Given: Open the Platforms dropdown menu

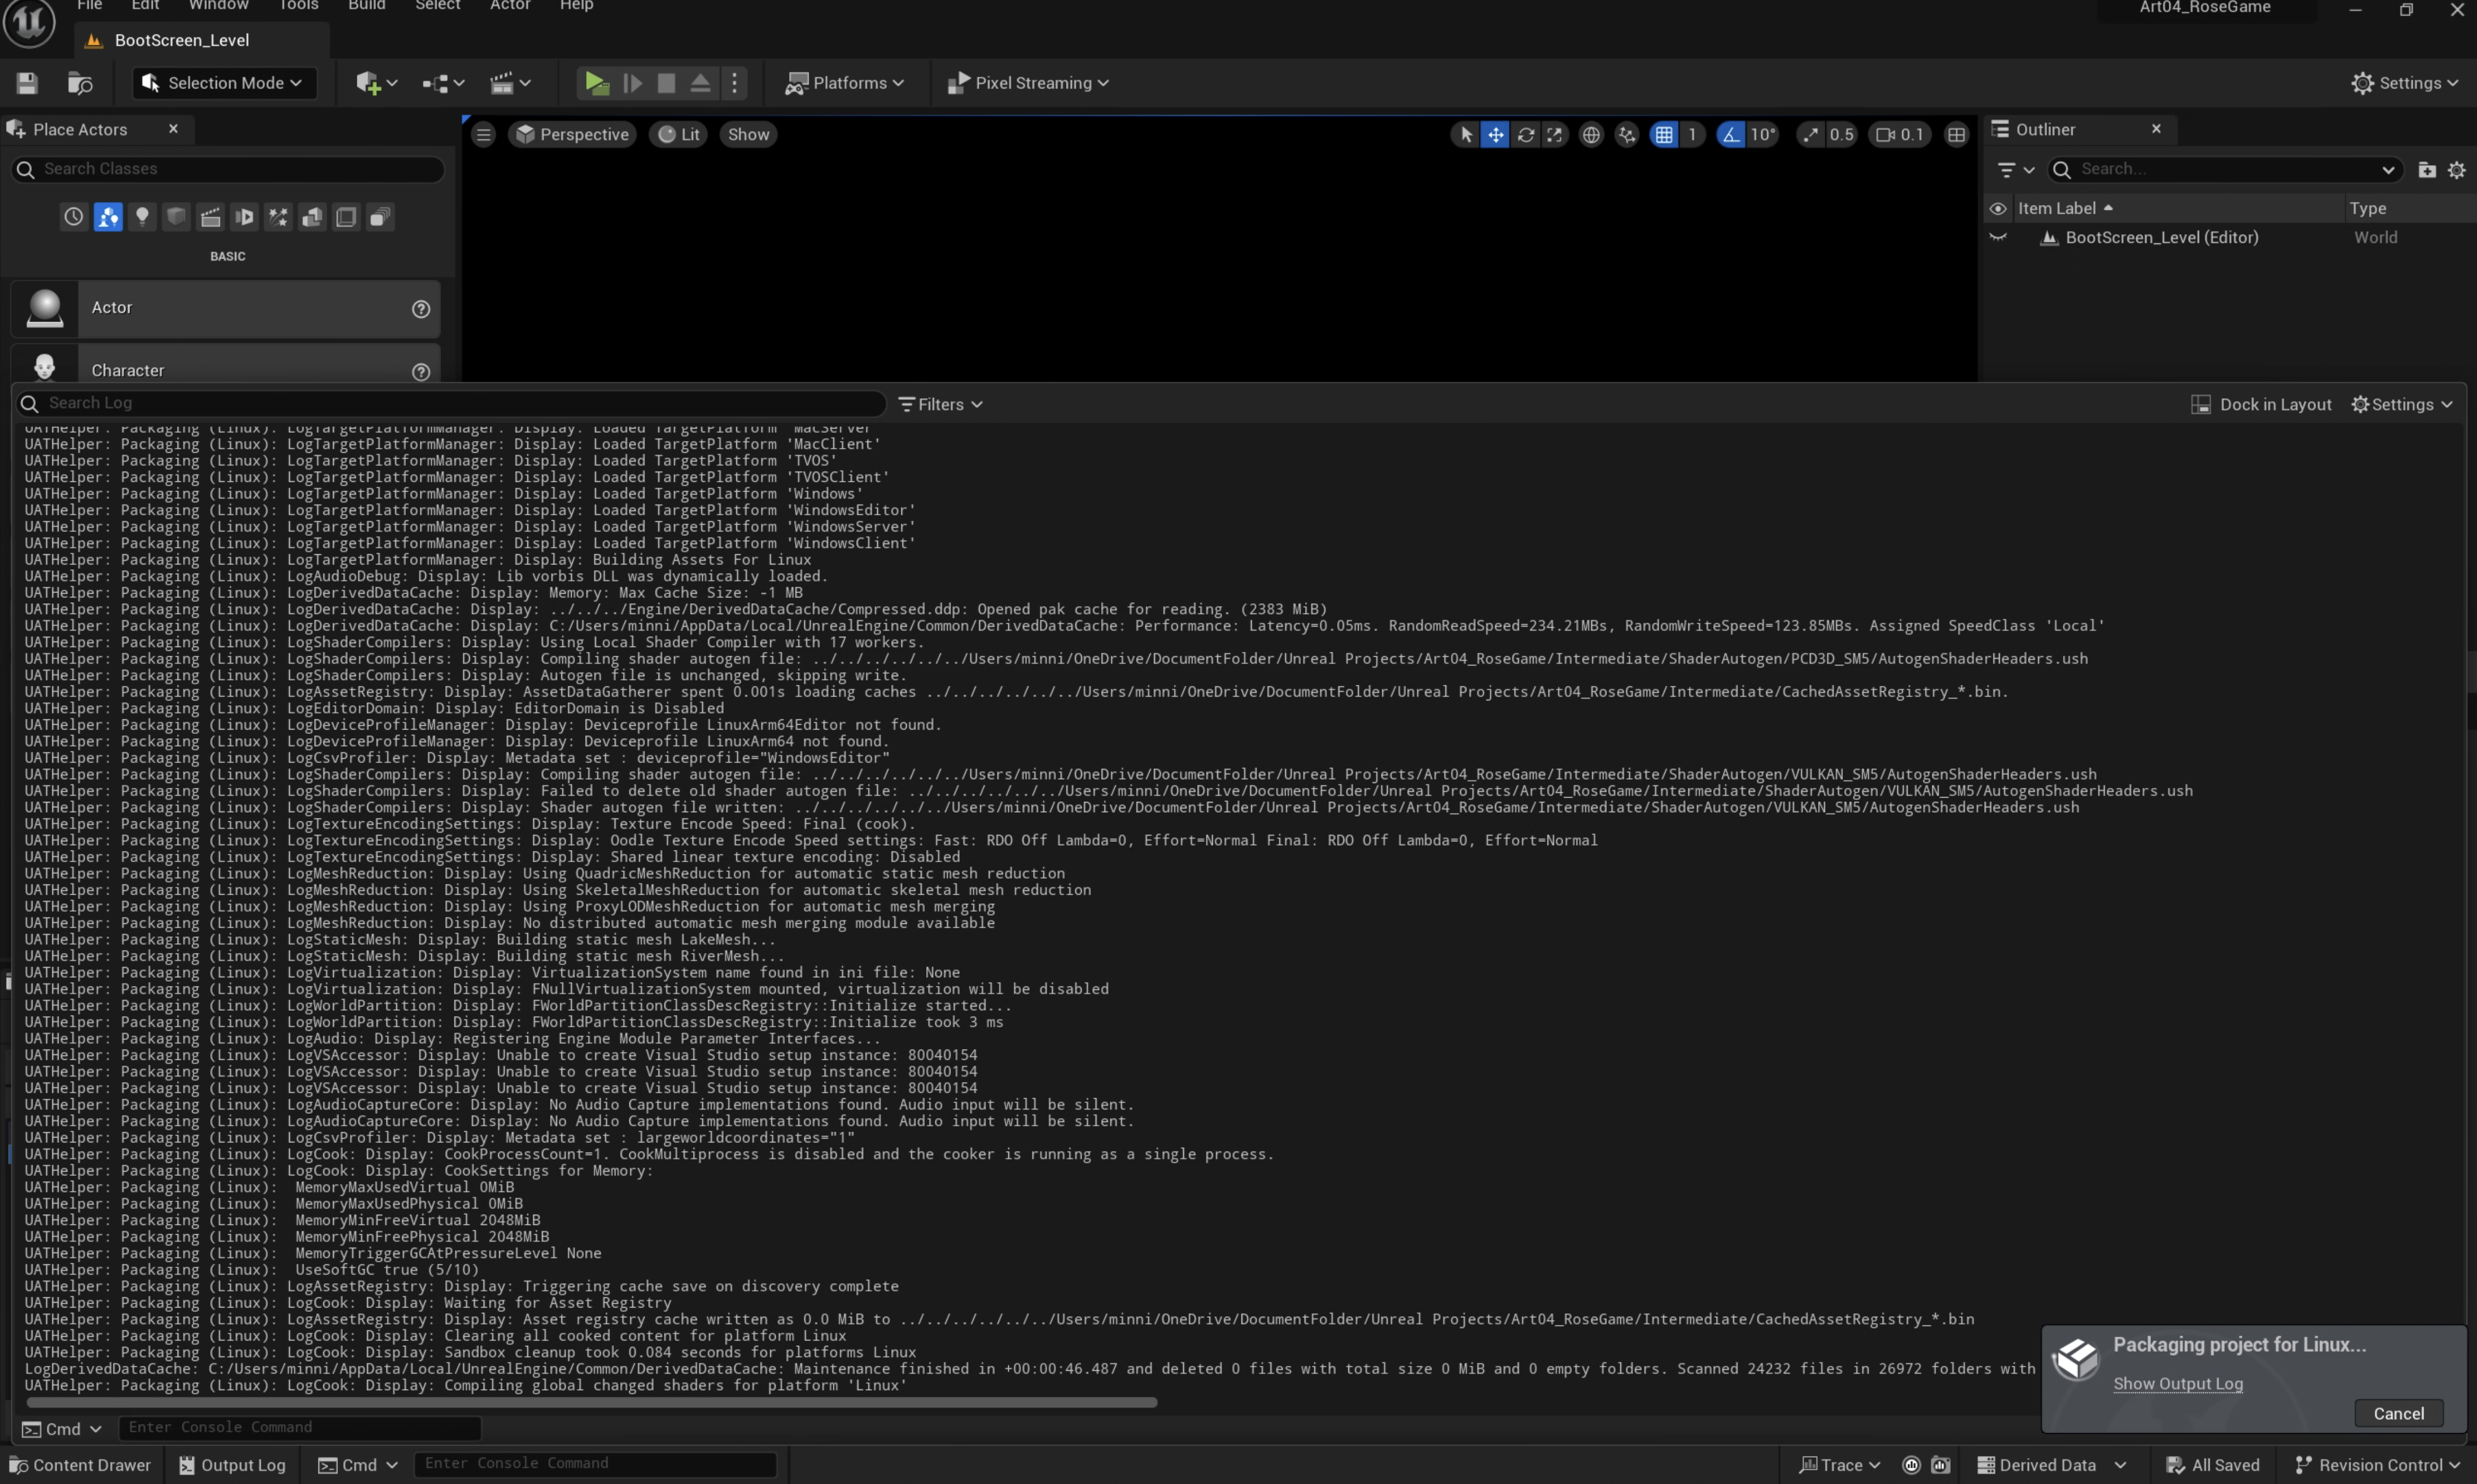Looking at the screenshot, I should [x=845, y=83].
